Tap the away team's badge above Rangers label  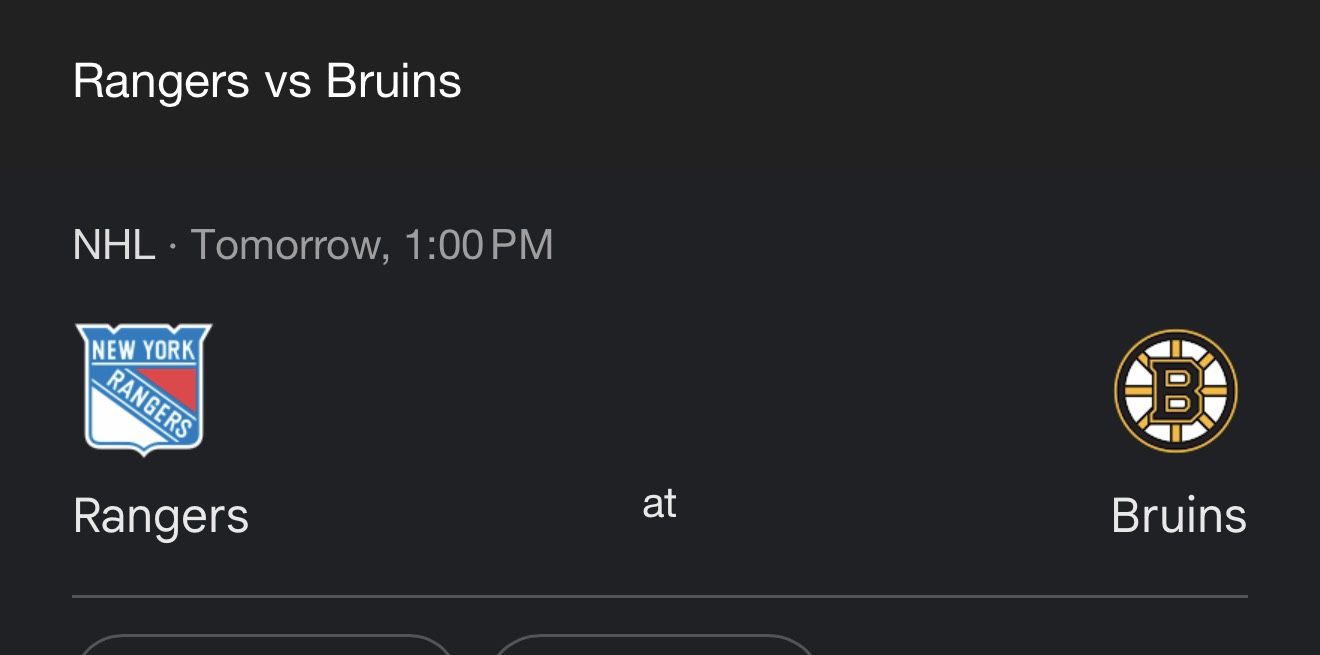click(x=143, y=389)
